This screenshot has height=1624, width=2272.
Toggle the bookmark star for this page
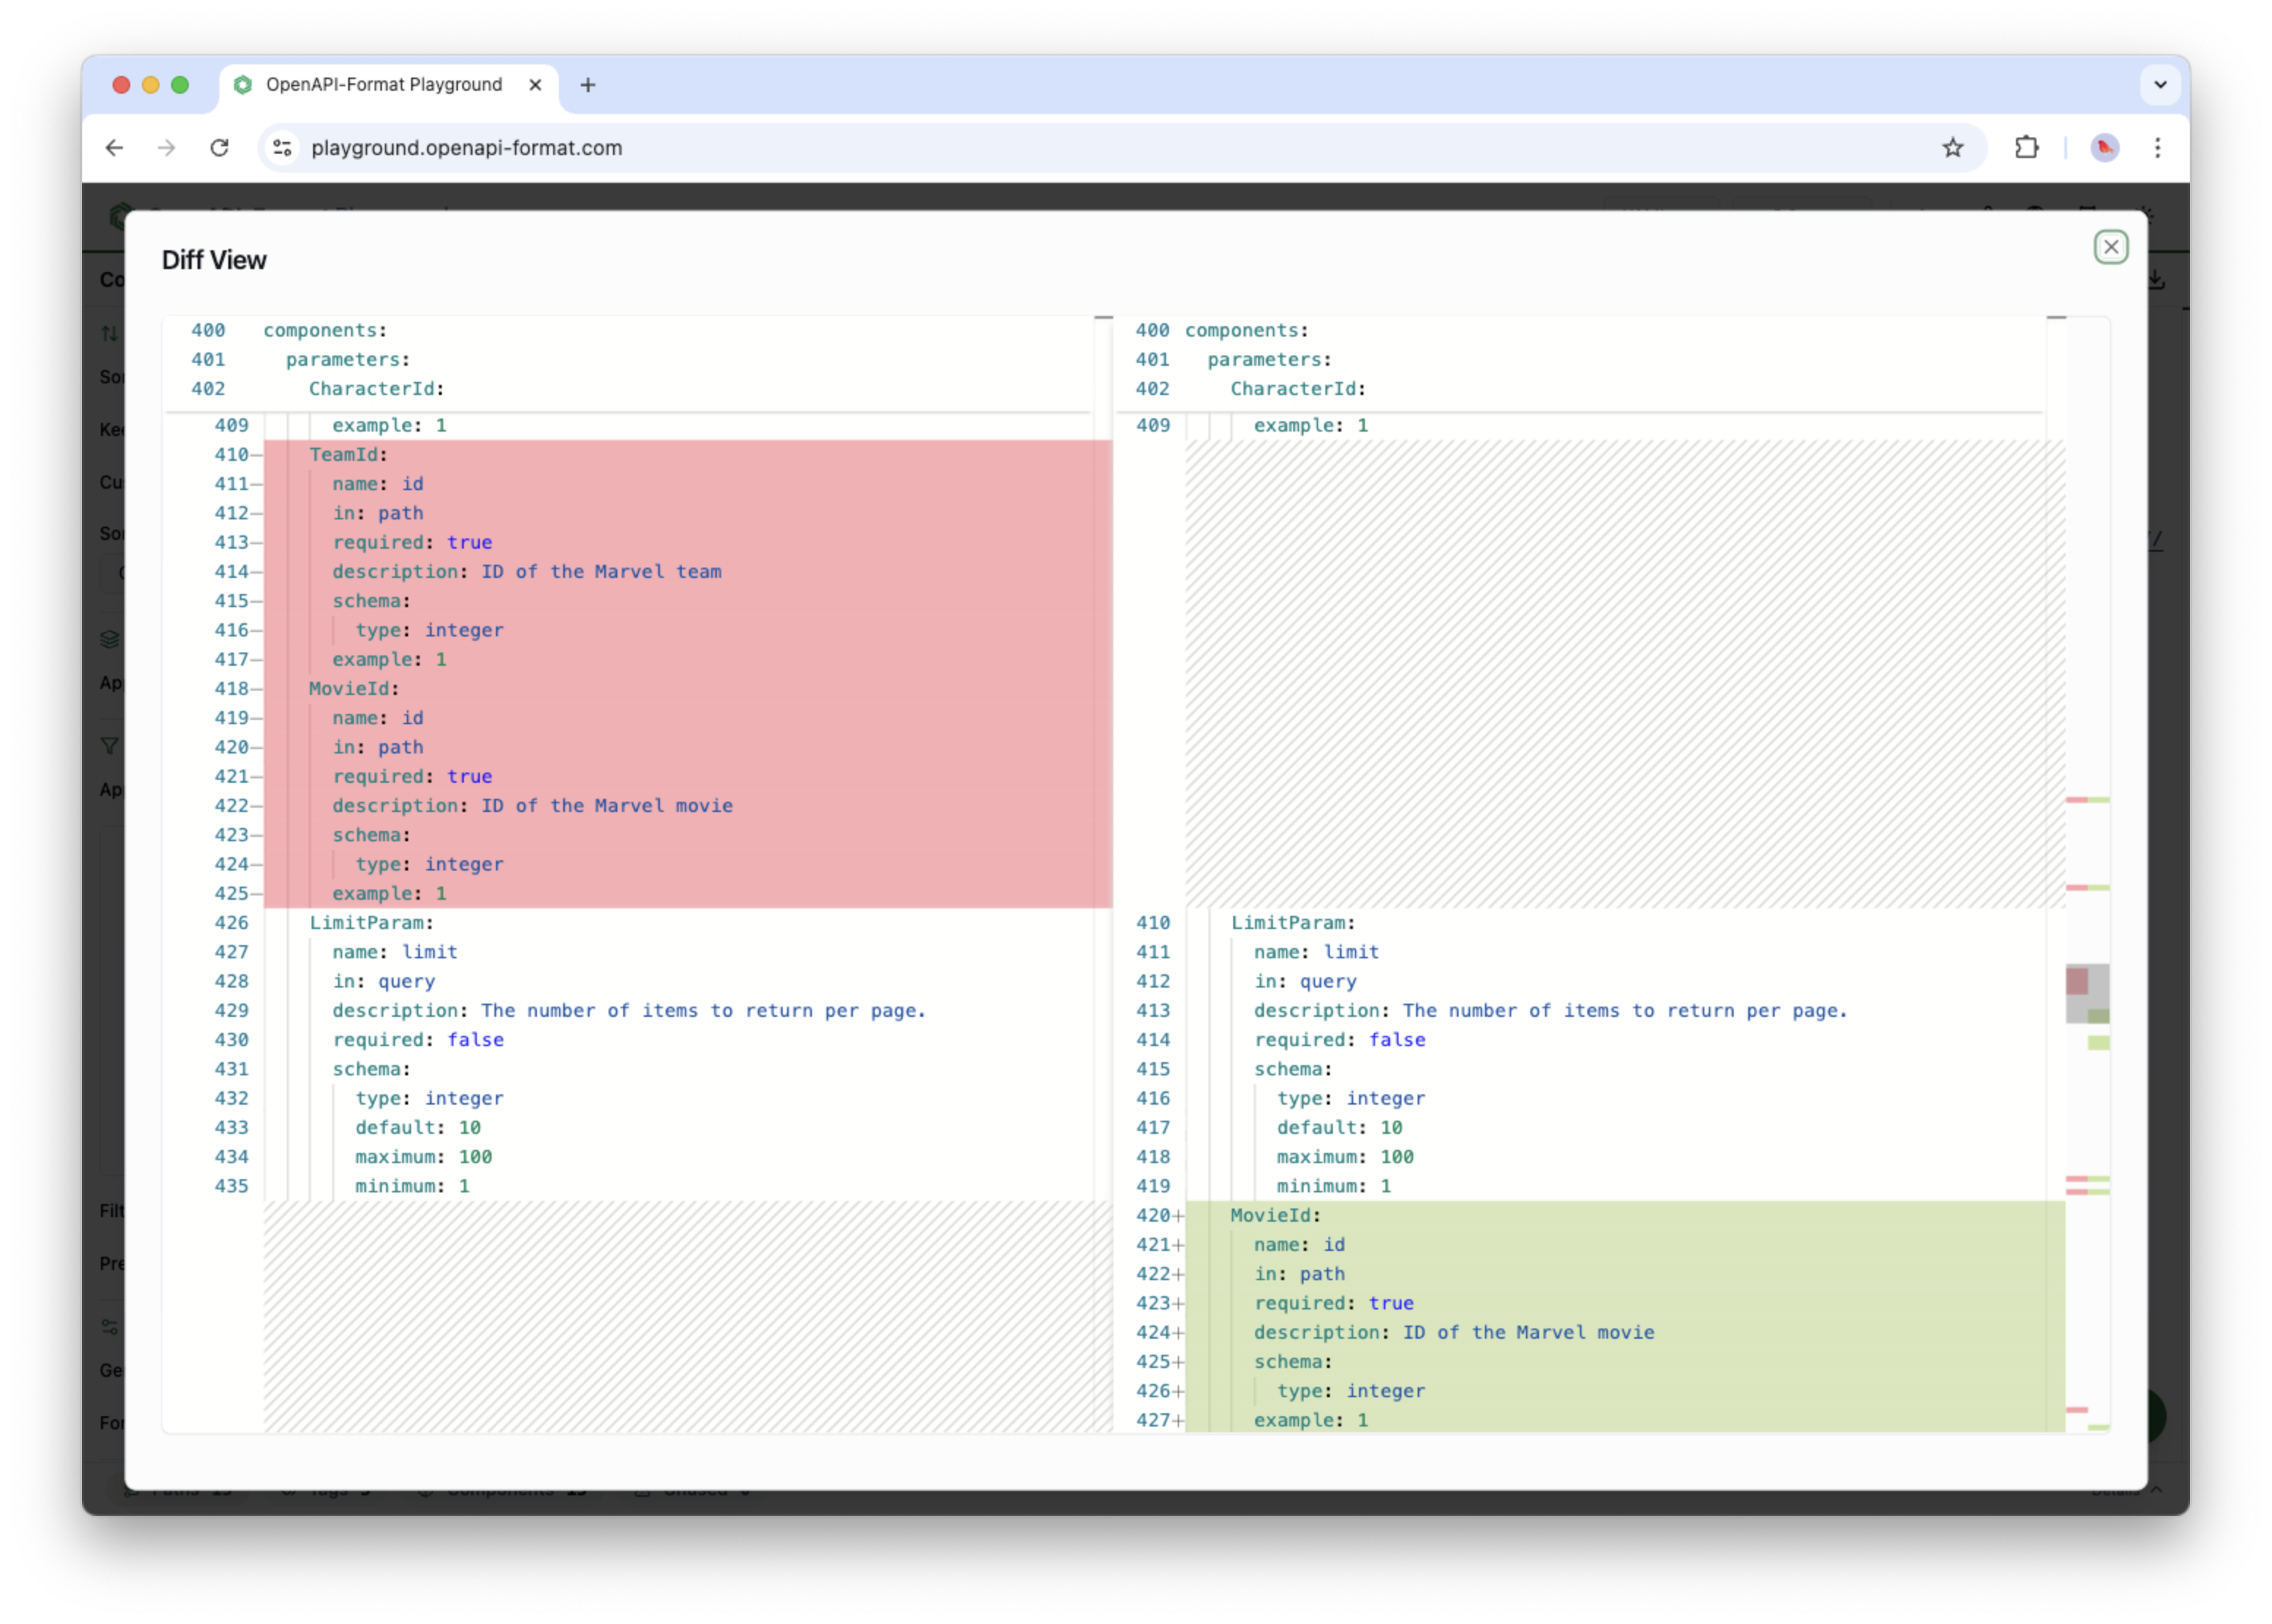[1953, 147]
